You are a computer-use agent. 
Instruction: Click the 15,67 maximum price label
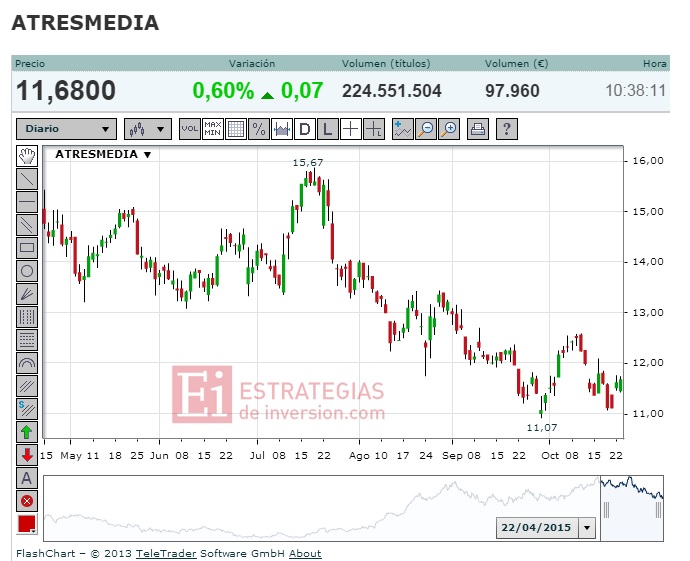(x=308, y=163)
